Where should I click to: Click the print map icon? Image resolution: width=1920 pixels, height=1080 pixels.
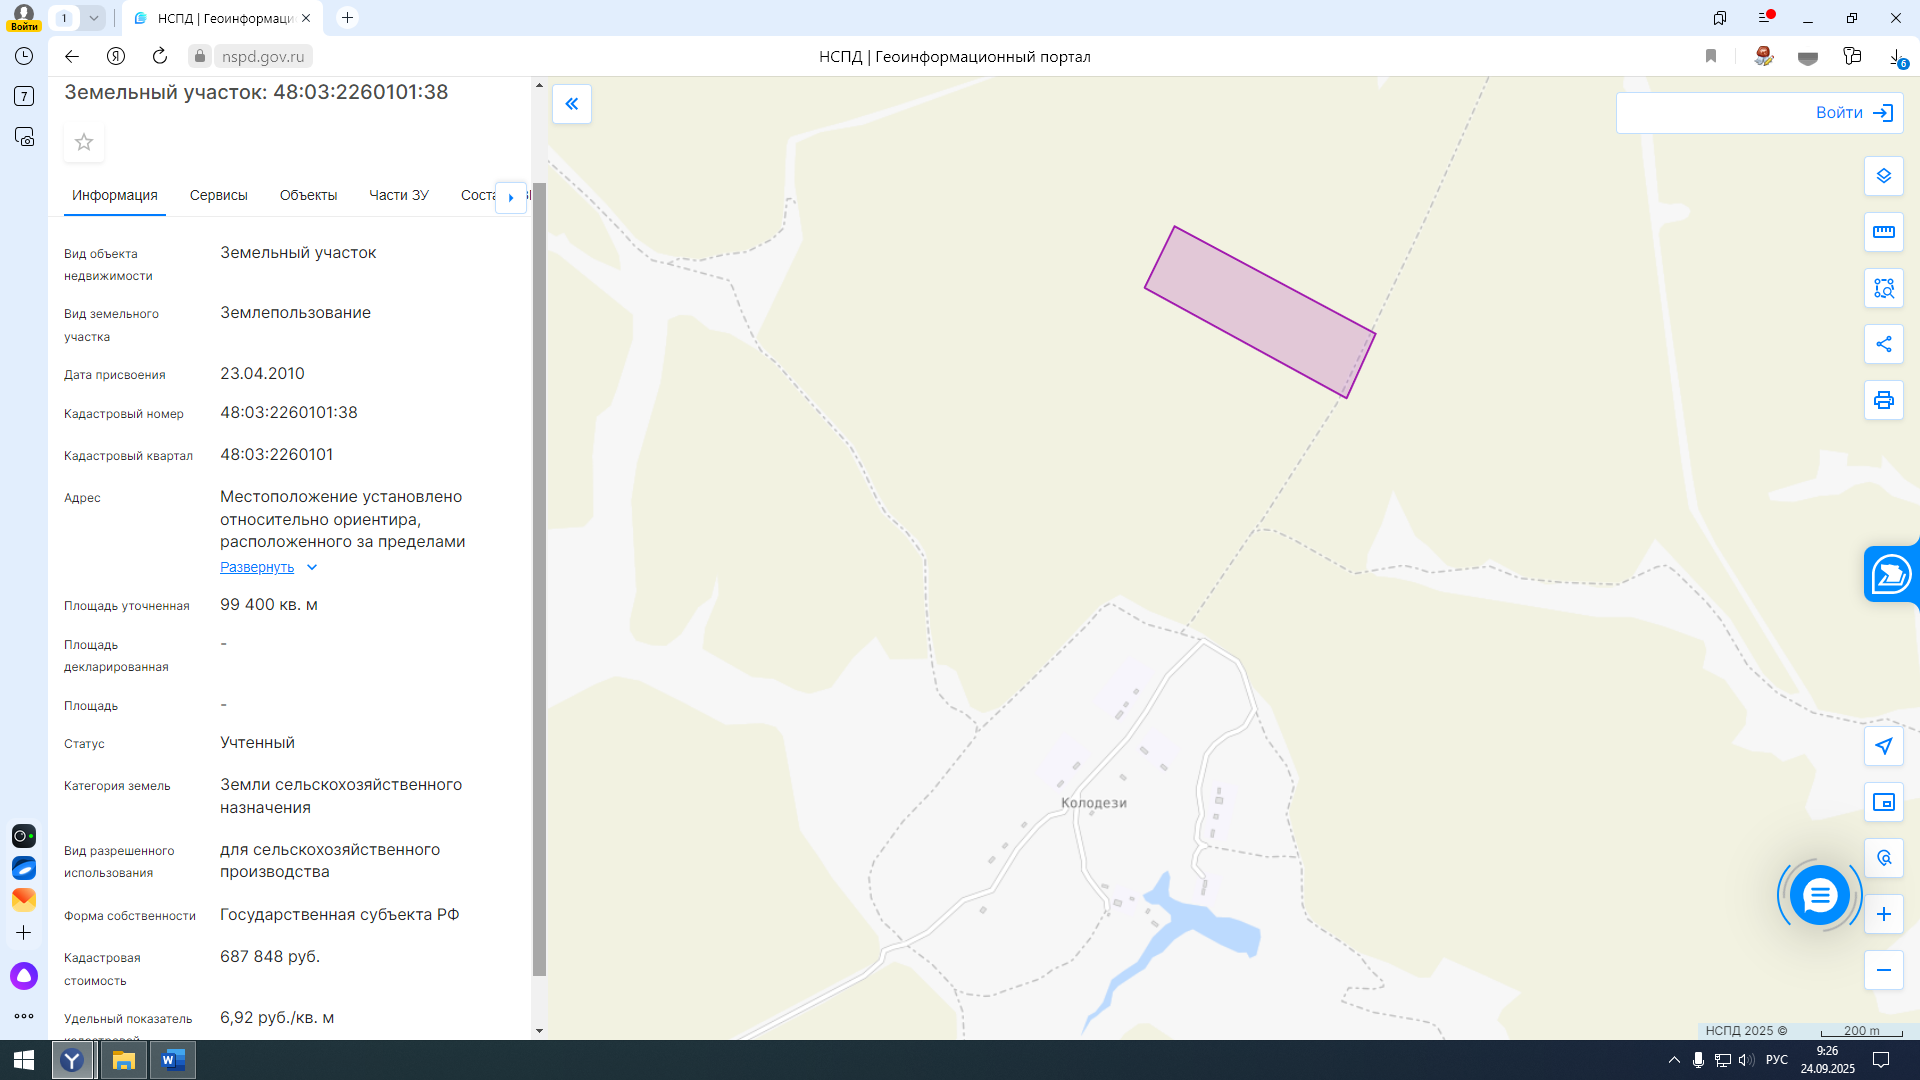point(1883,400)
